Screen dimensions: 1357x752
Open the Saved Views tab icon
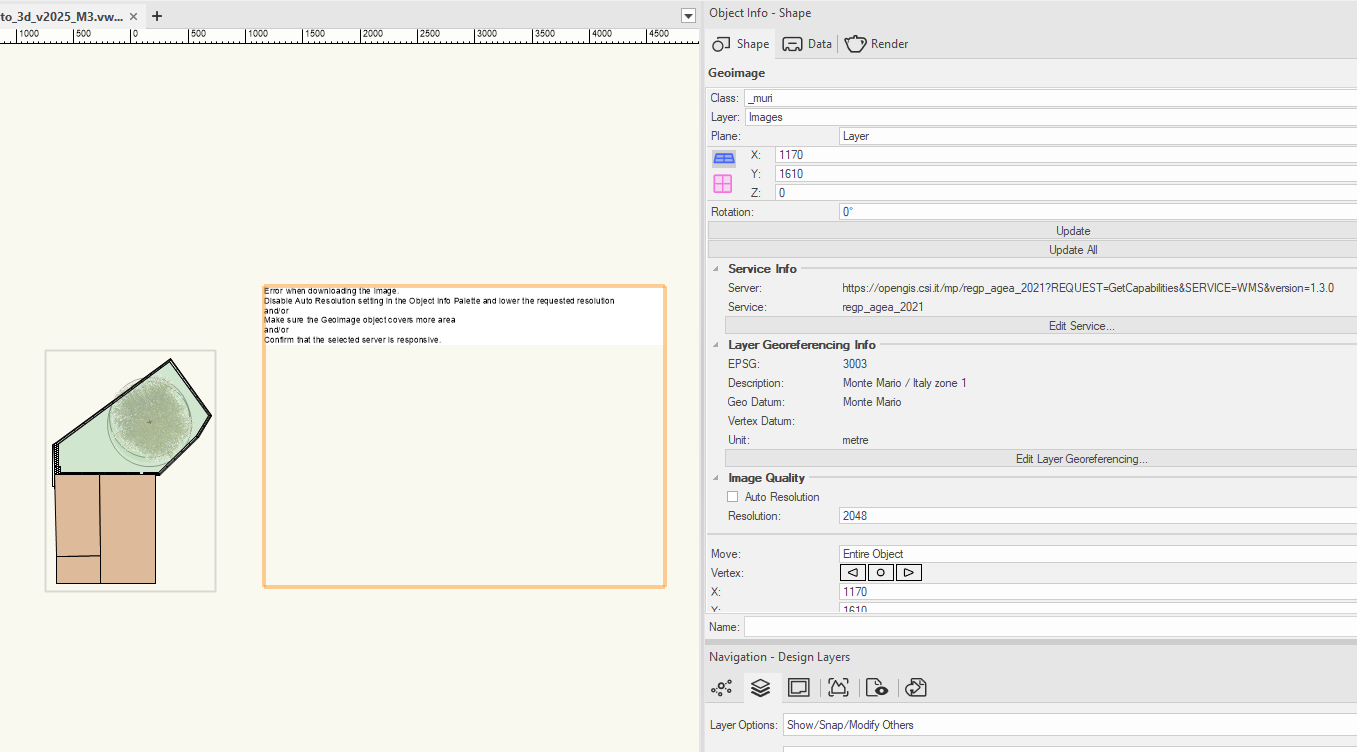tap(877, 688)
